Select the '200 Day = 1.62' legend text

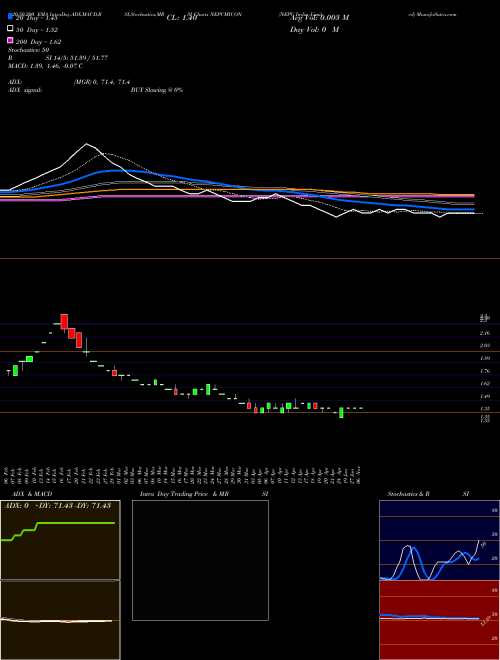38,42
